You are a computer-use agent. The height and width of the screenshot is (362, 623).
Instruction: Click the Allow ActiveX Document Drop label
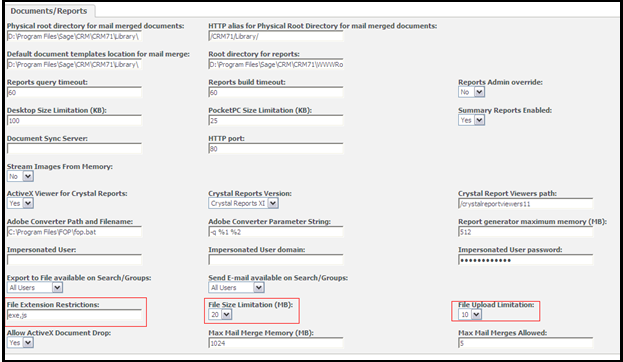59,333
